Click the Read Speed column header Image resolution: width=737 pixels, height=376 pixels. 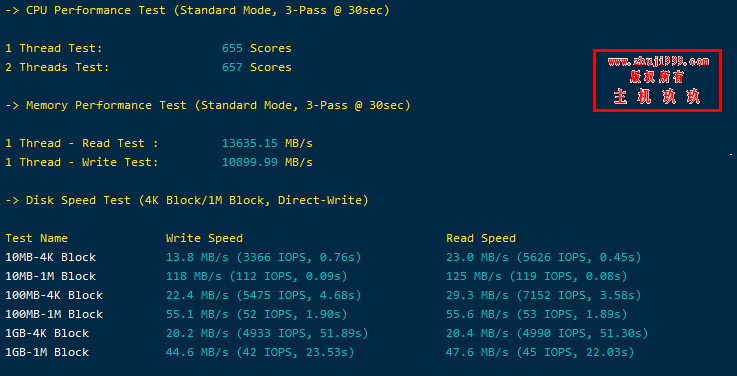pos(481,238)
